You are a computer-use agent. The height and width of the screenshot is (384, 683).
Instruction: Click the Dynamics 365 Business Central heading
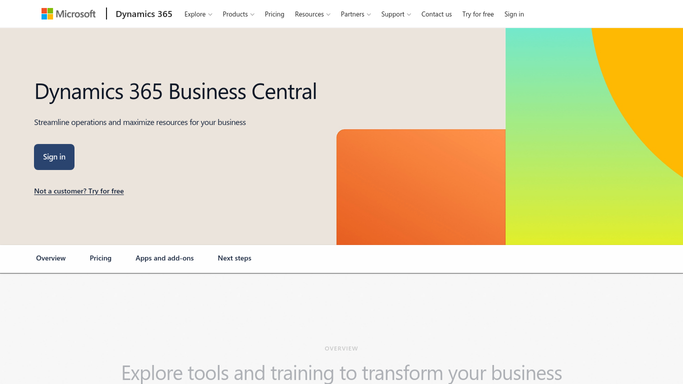(x=176, y=91)
